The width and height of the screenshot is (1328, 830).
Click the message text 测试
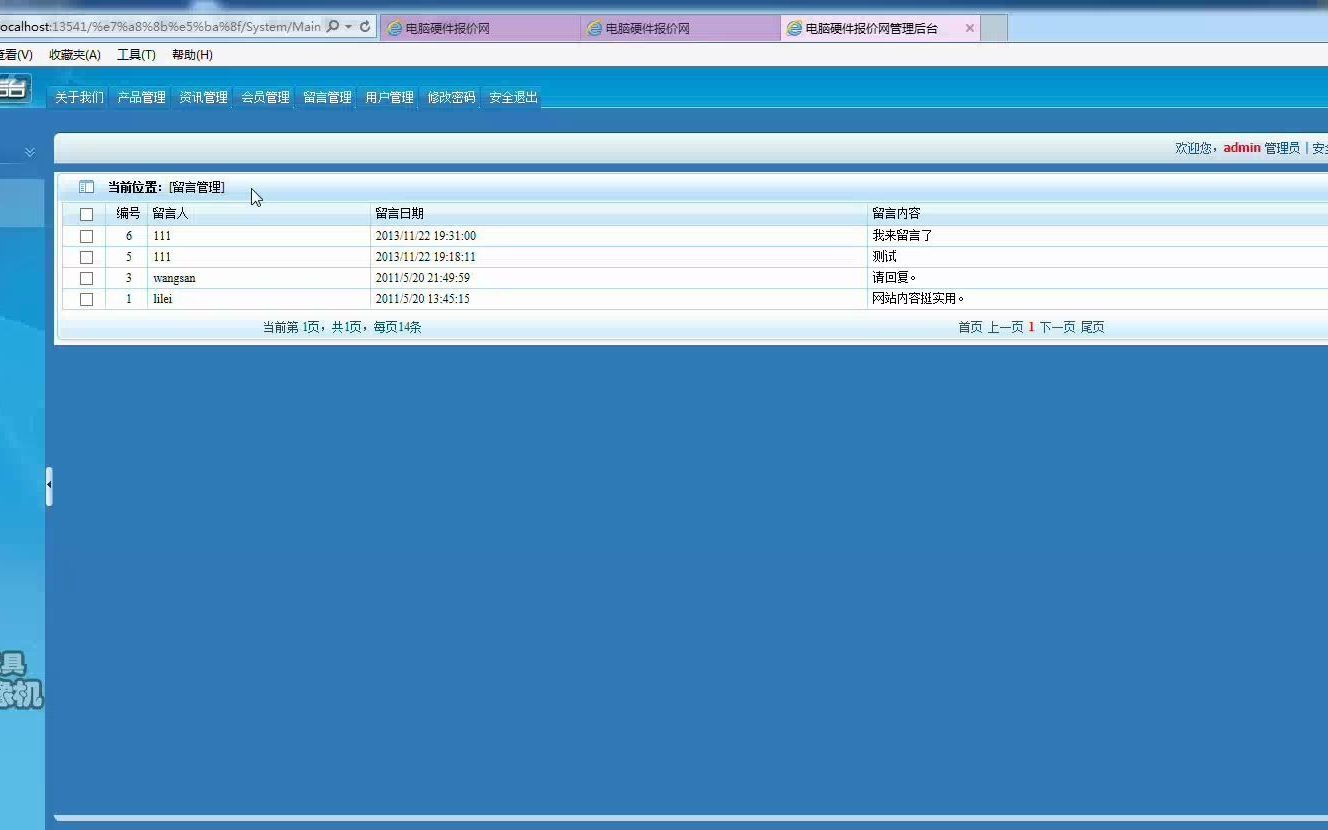[x=884, y=257]
